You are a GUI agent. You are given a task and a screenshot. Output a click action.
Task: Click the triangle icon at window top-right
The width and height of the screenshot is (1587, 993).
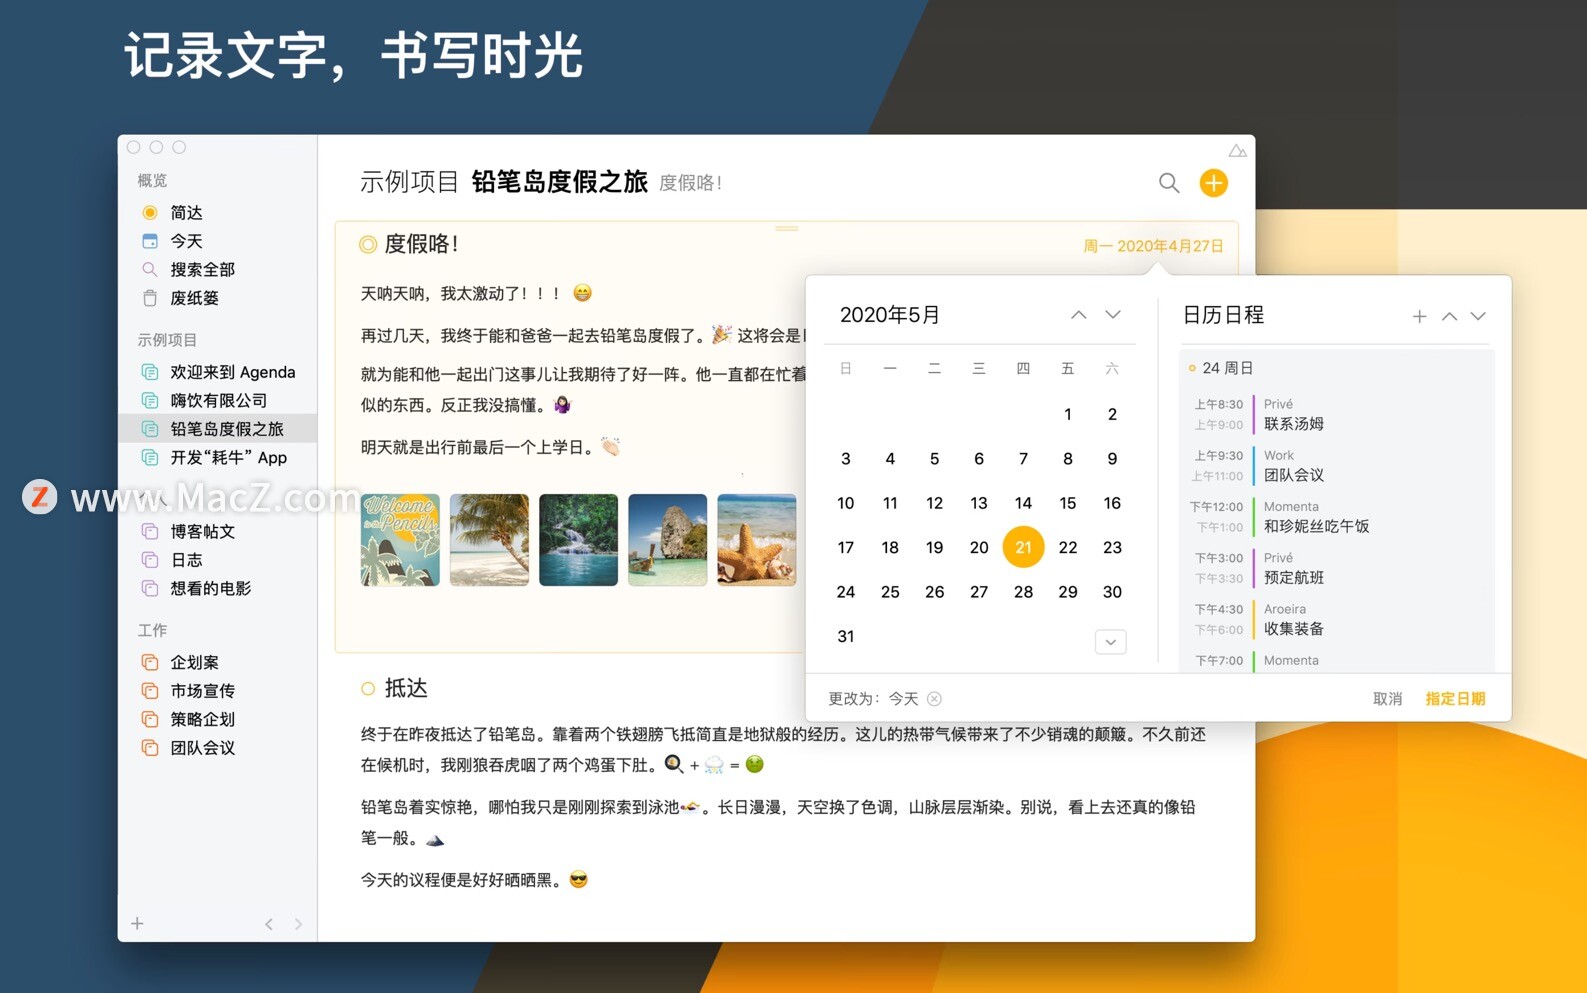pos(1237,151)
